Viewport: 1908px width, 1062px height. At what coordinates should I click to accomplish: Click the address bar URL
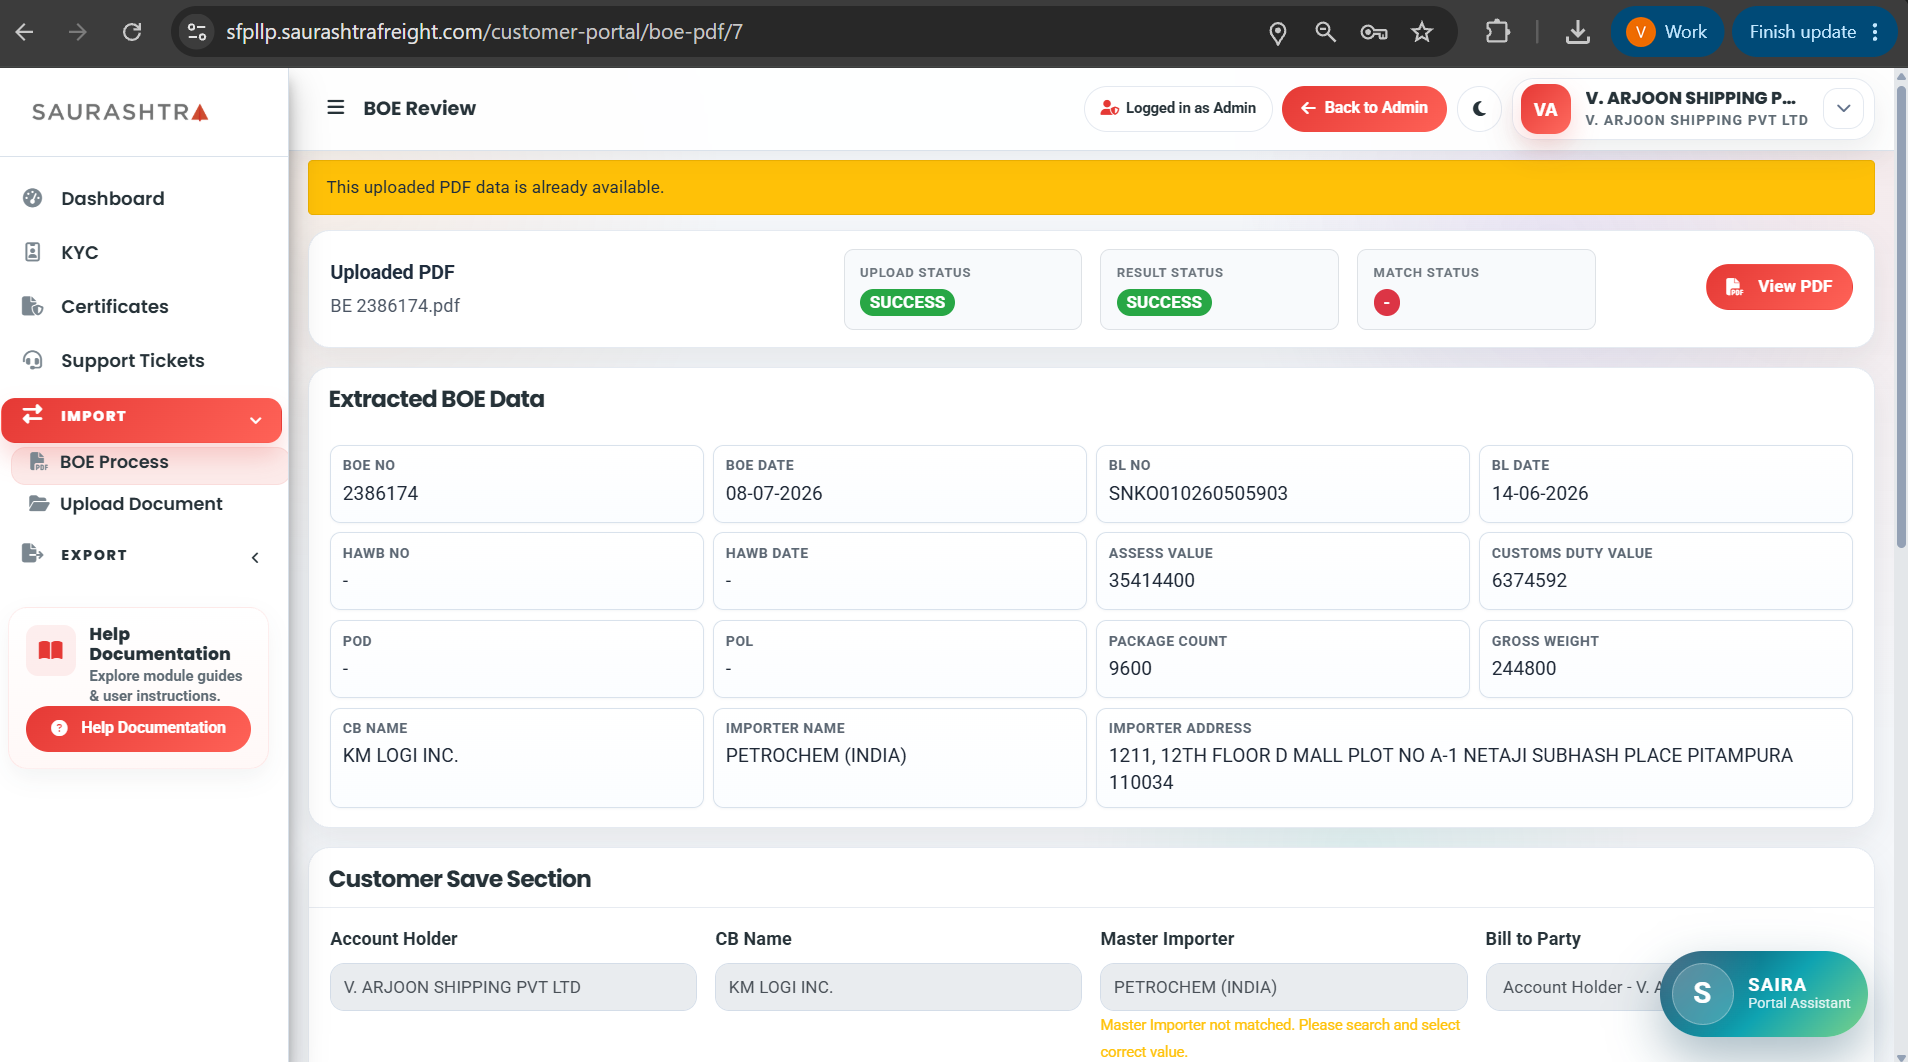(484, 32)
